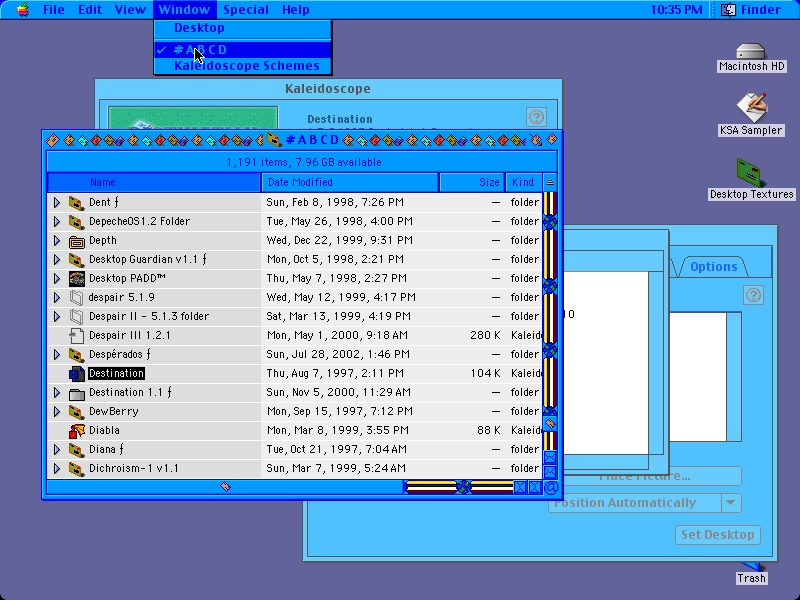
Task: Click the Destination 1.1 ƒ folder icon
Action: [77, 393]
